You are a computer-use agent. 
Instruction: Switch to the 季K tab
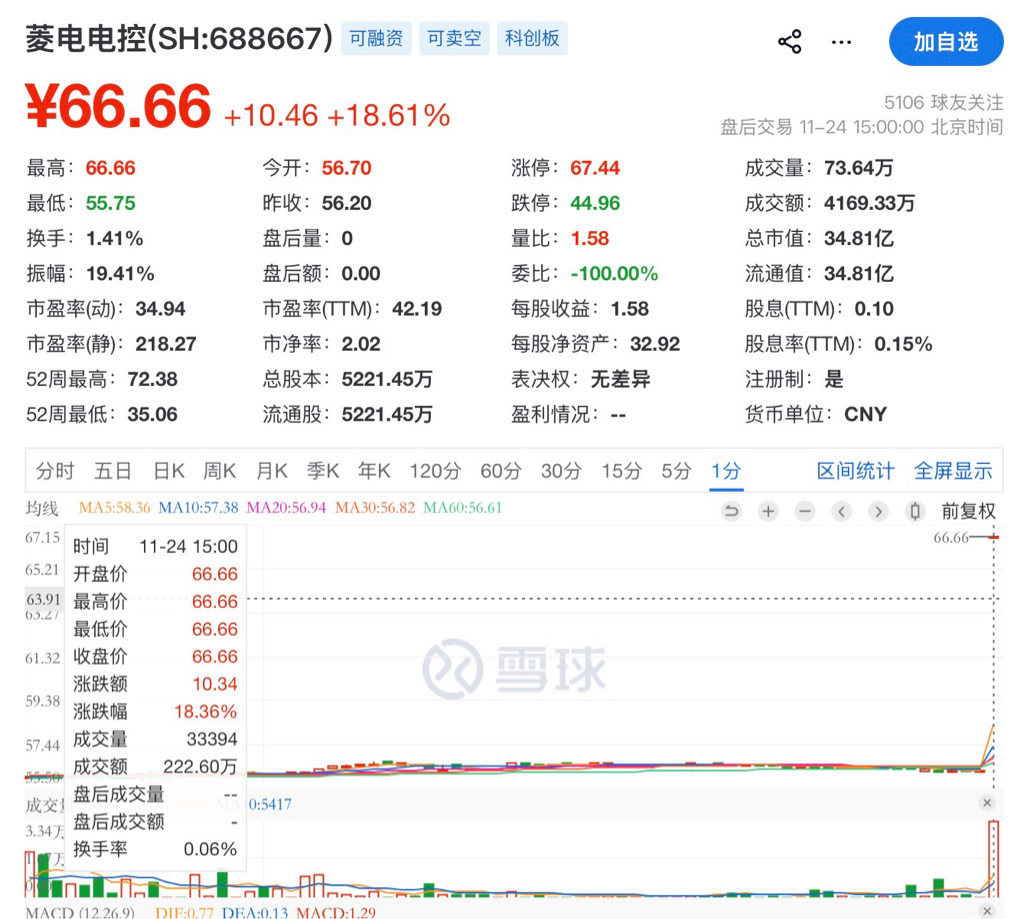323,471
